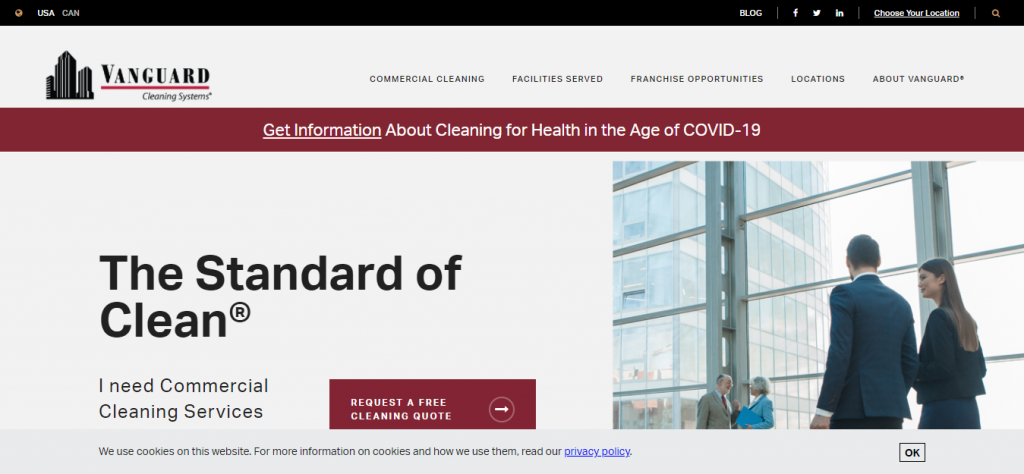Click the globe icon in top bar
The width and height of the screenshot is (1024, 474).
18,13
